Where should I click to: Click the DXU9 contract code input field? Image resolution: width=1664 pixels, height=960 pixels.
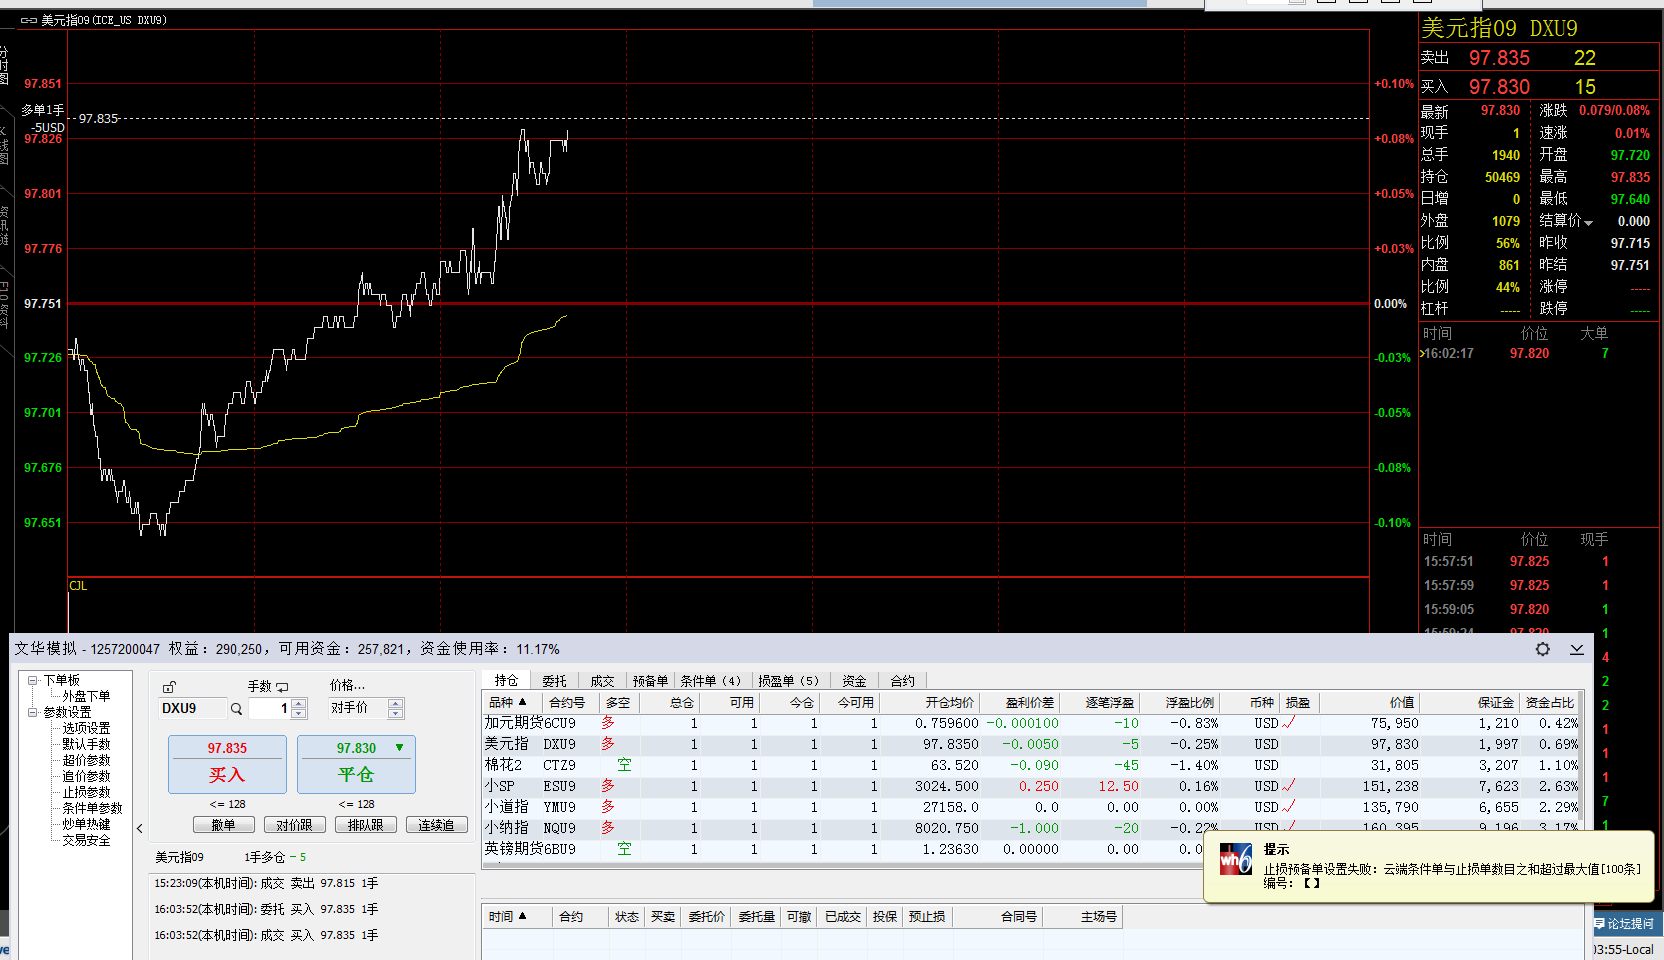pos(192,708)
